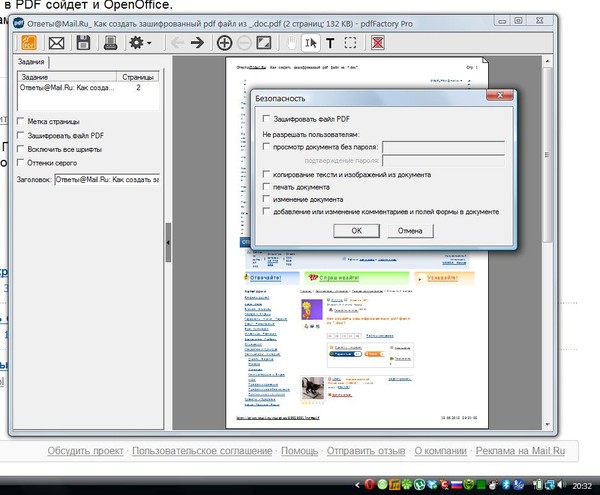Click the uTorrent tray icon
This screenshot has width=600, height=495.
tap(420, 485)
